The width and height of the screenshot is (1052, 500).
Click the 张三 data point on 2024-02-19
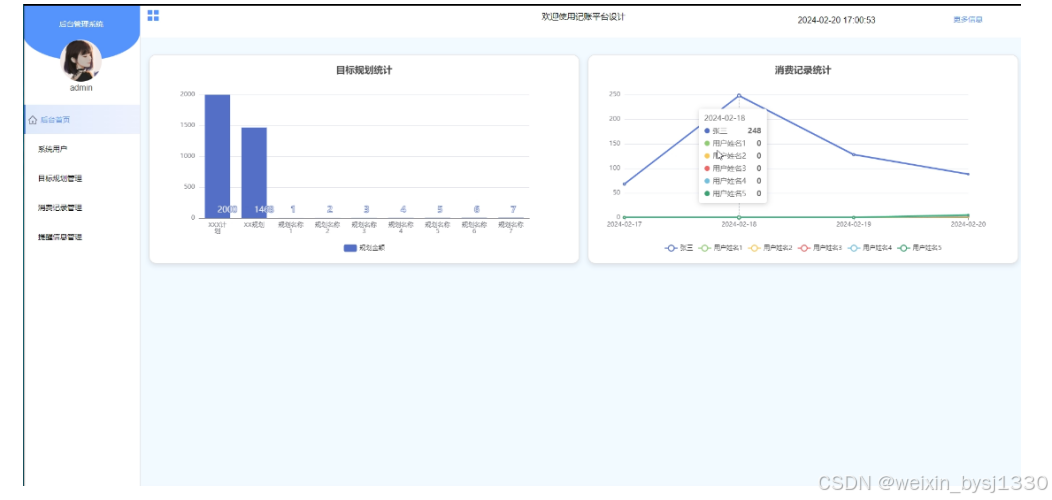(853, 154)
